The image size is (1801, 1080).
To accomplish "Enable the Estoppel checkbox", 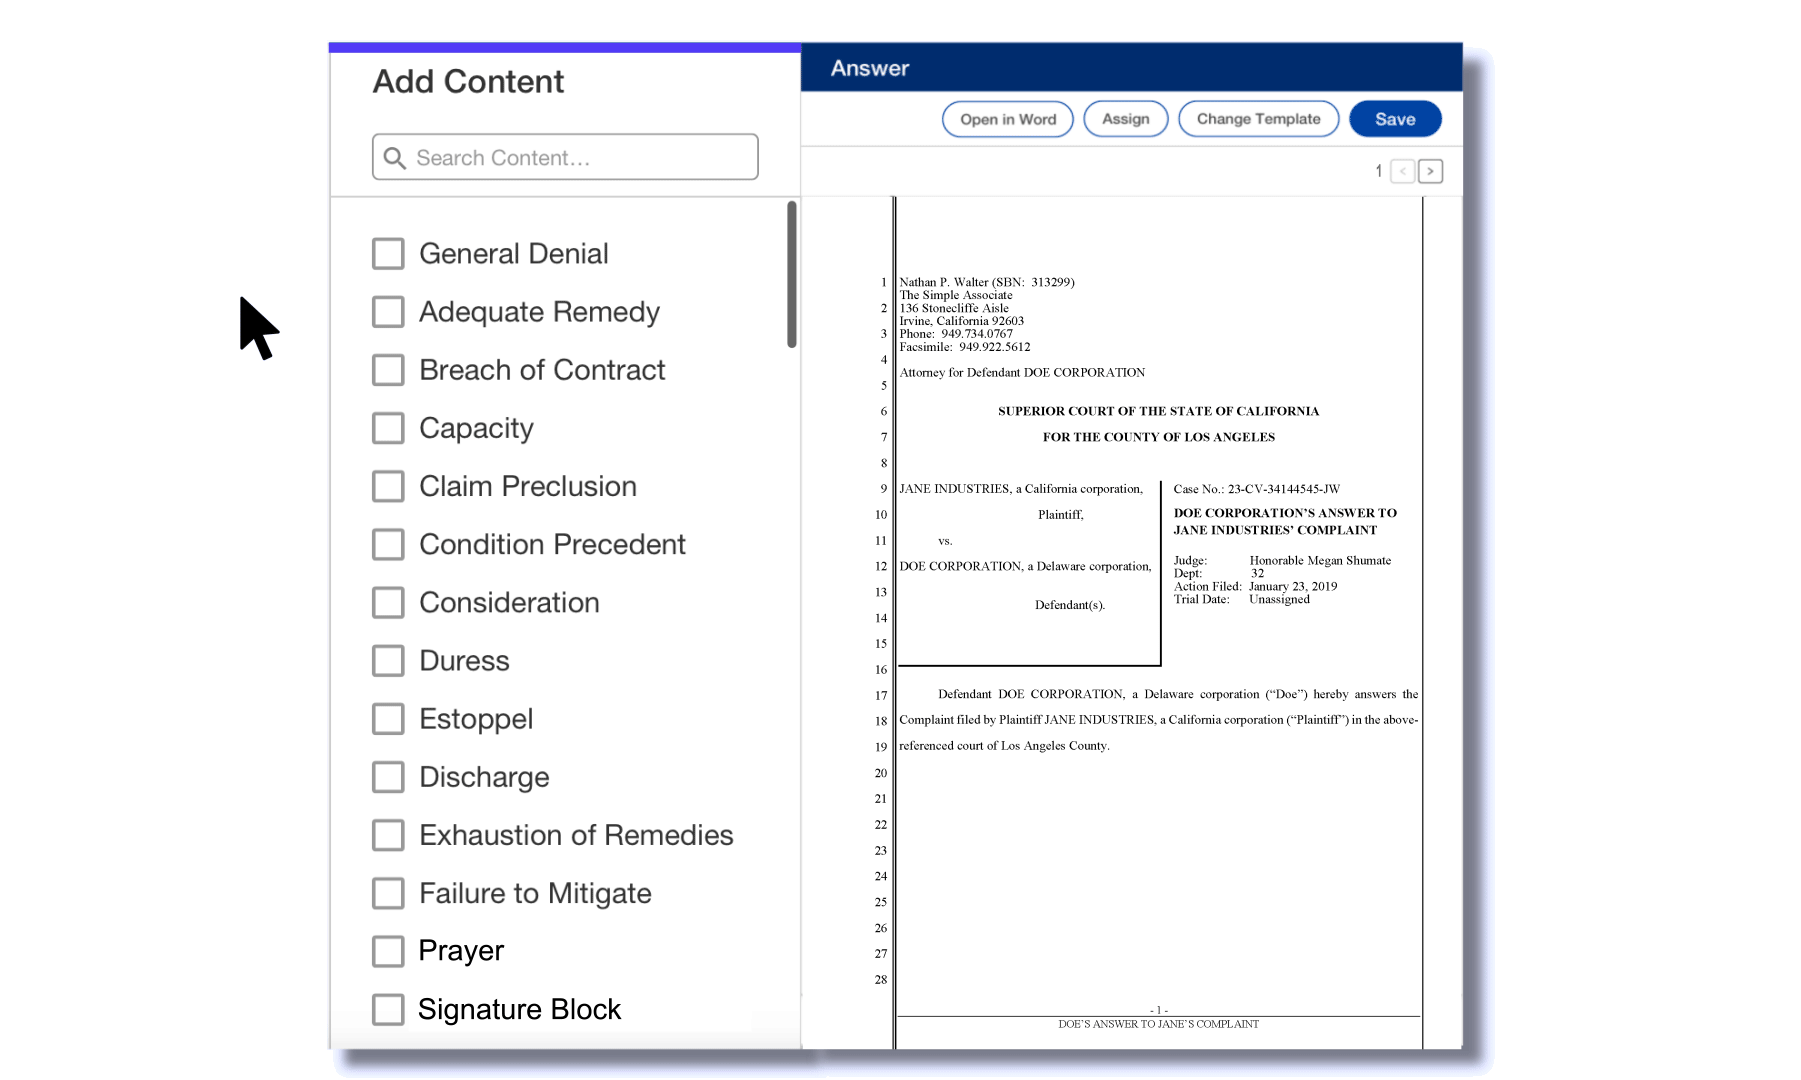I will tap(388, 719).
